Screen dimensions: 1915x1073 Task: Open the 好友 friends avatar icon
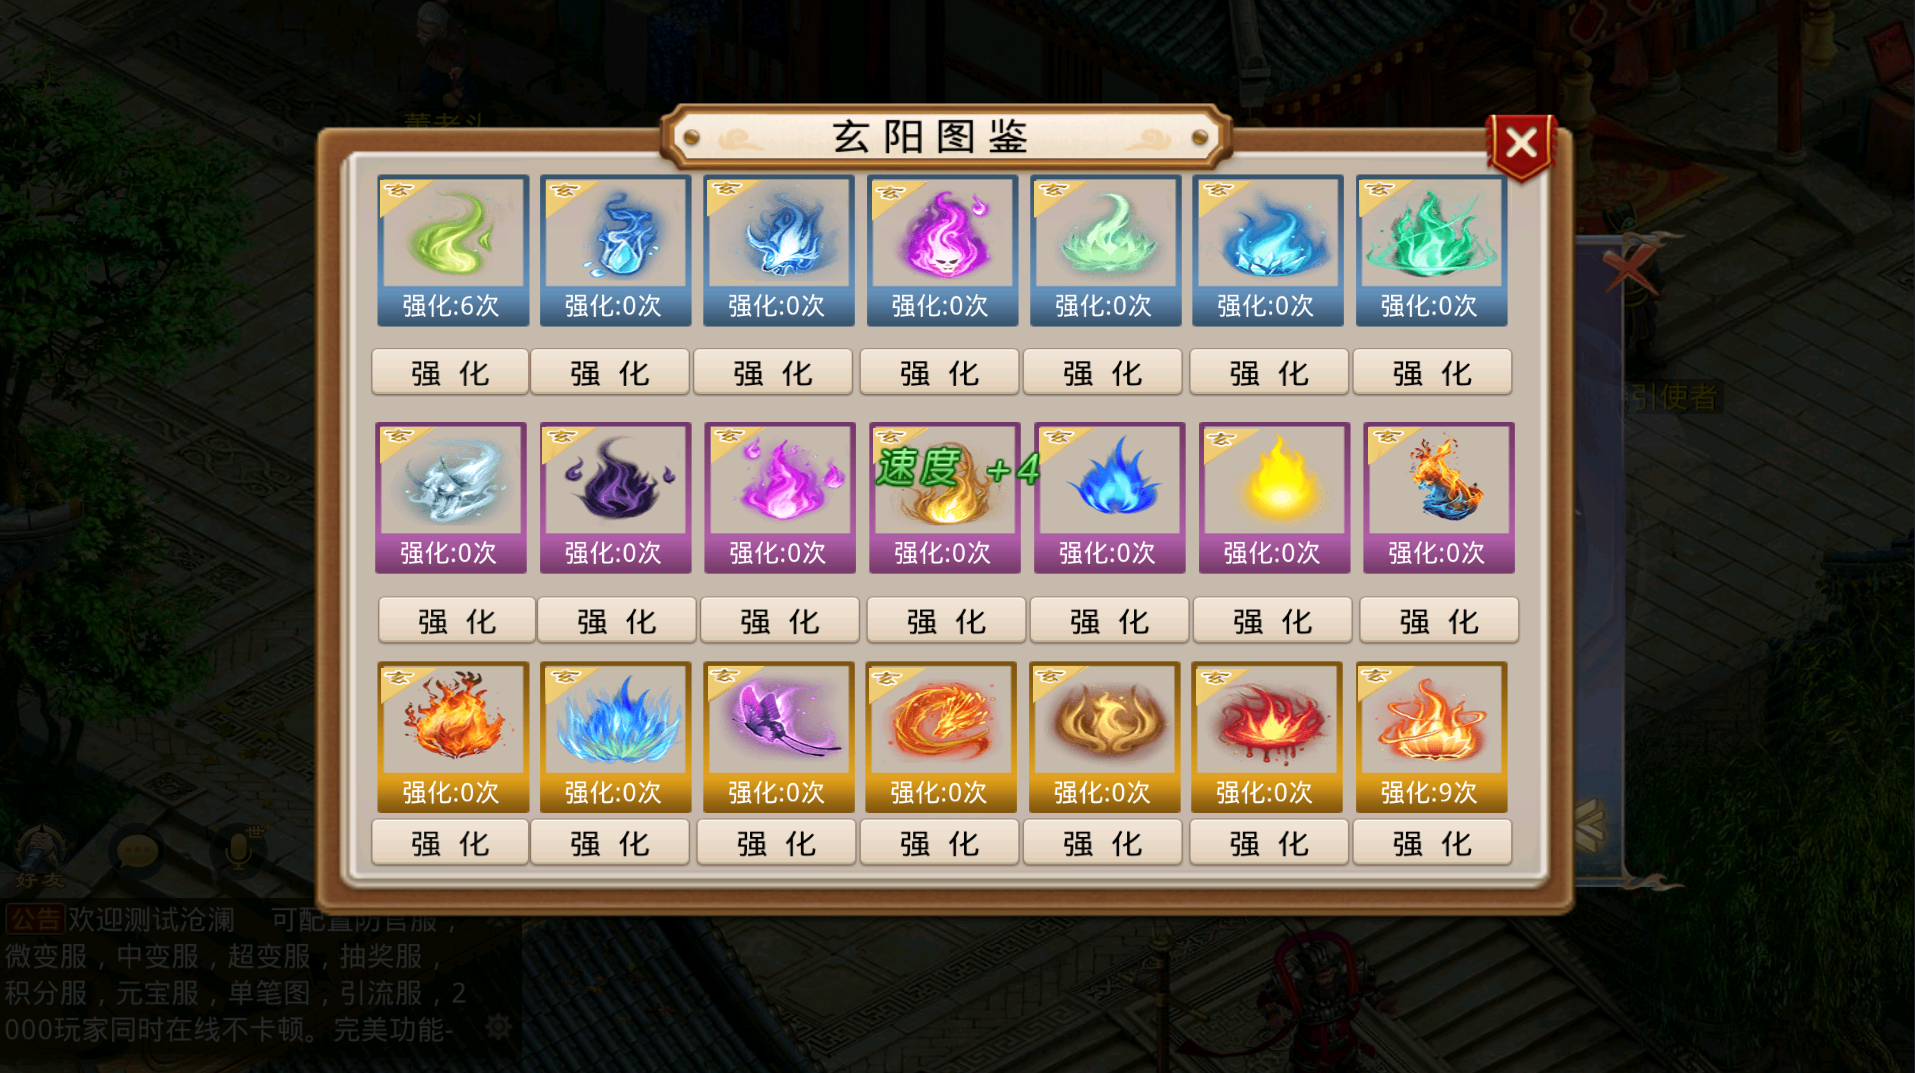40,857
